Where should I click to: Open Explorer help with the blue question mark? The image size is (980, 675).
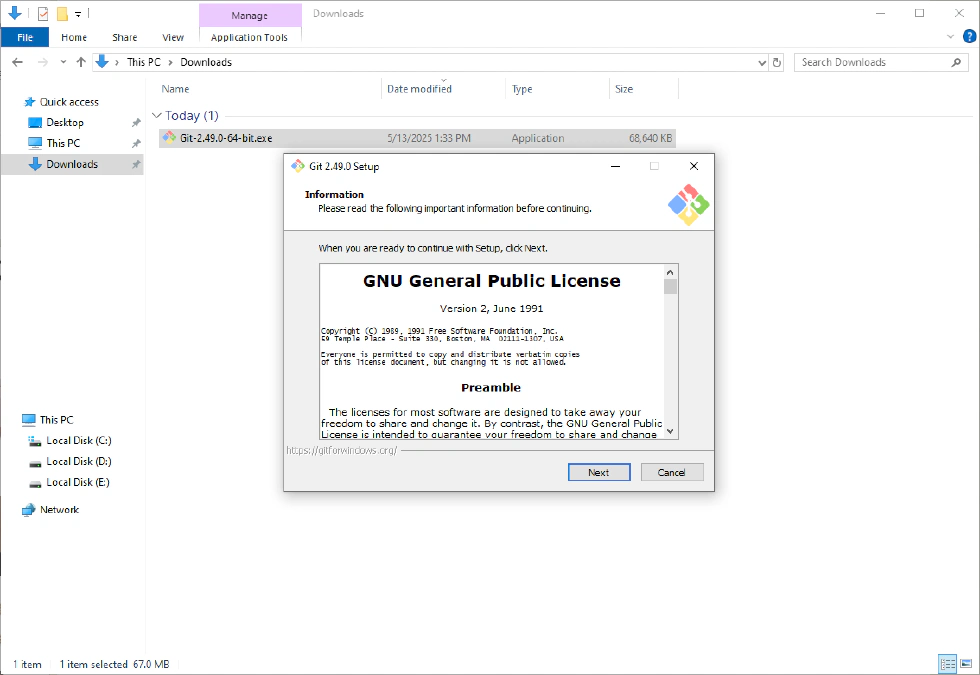(967, 37)
